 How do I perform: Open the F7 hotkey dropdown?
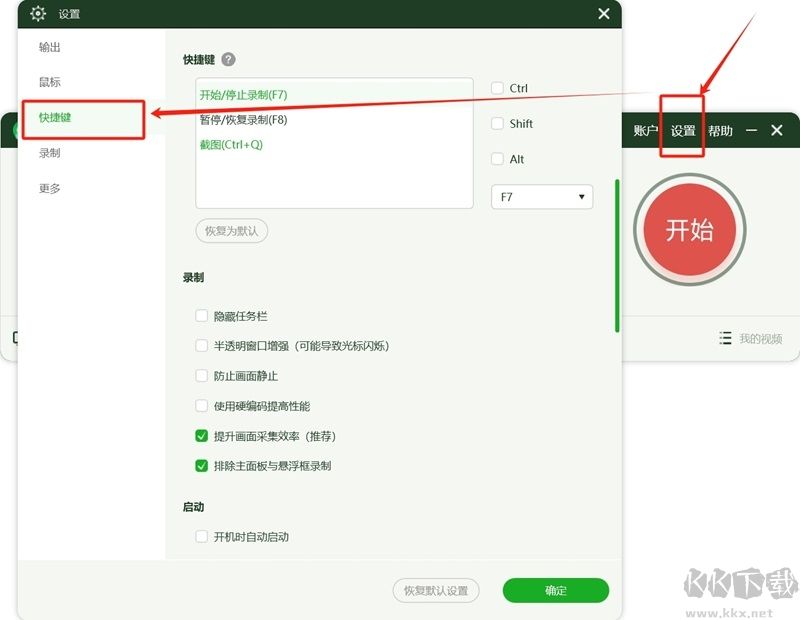point(541,196)
